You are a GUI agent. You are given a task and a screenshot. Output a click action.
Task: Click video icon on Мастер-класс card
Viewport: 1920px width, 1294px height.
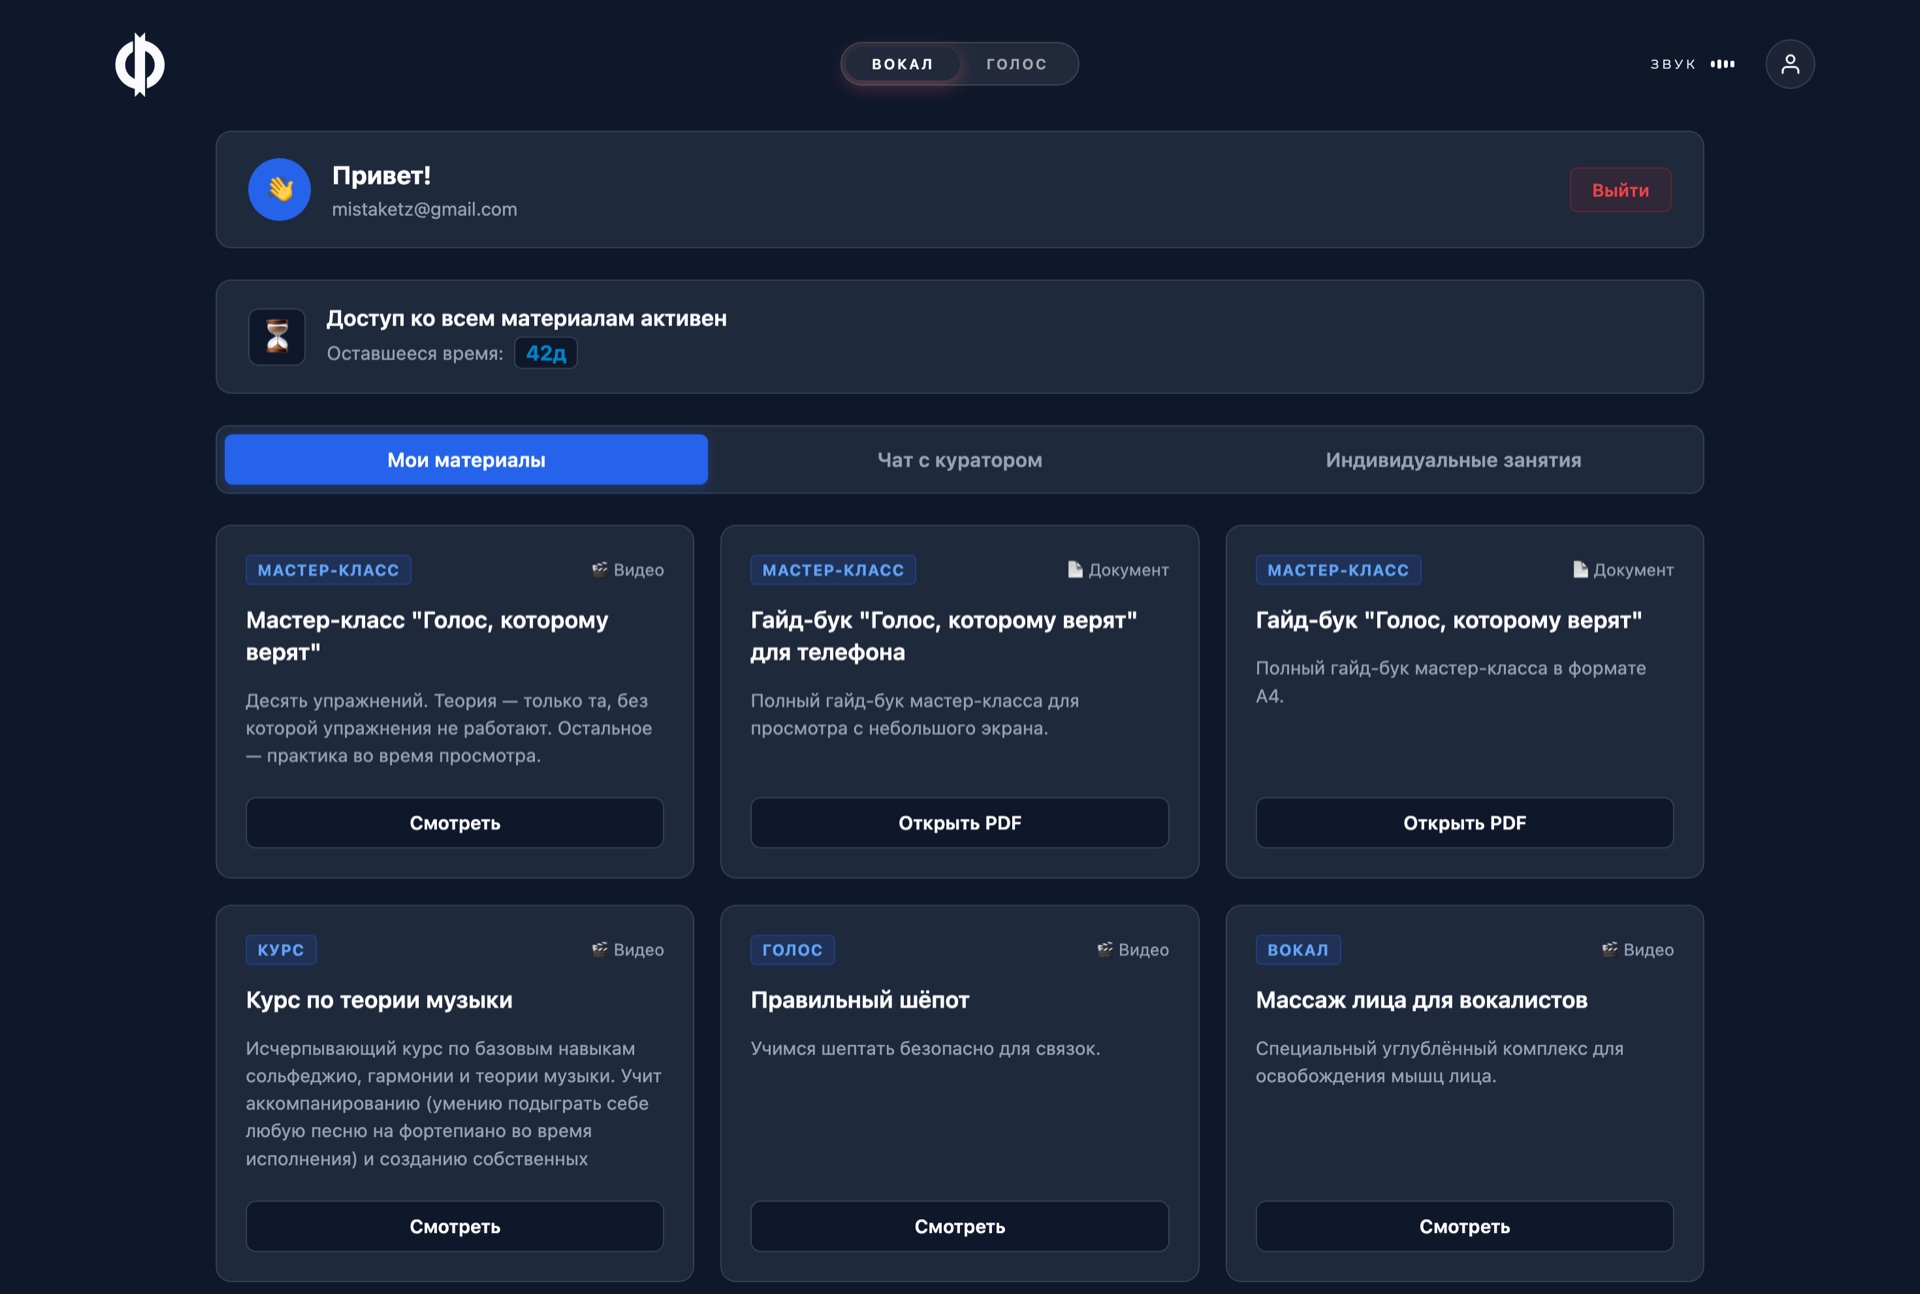600,569
